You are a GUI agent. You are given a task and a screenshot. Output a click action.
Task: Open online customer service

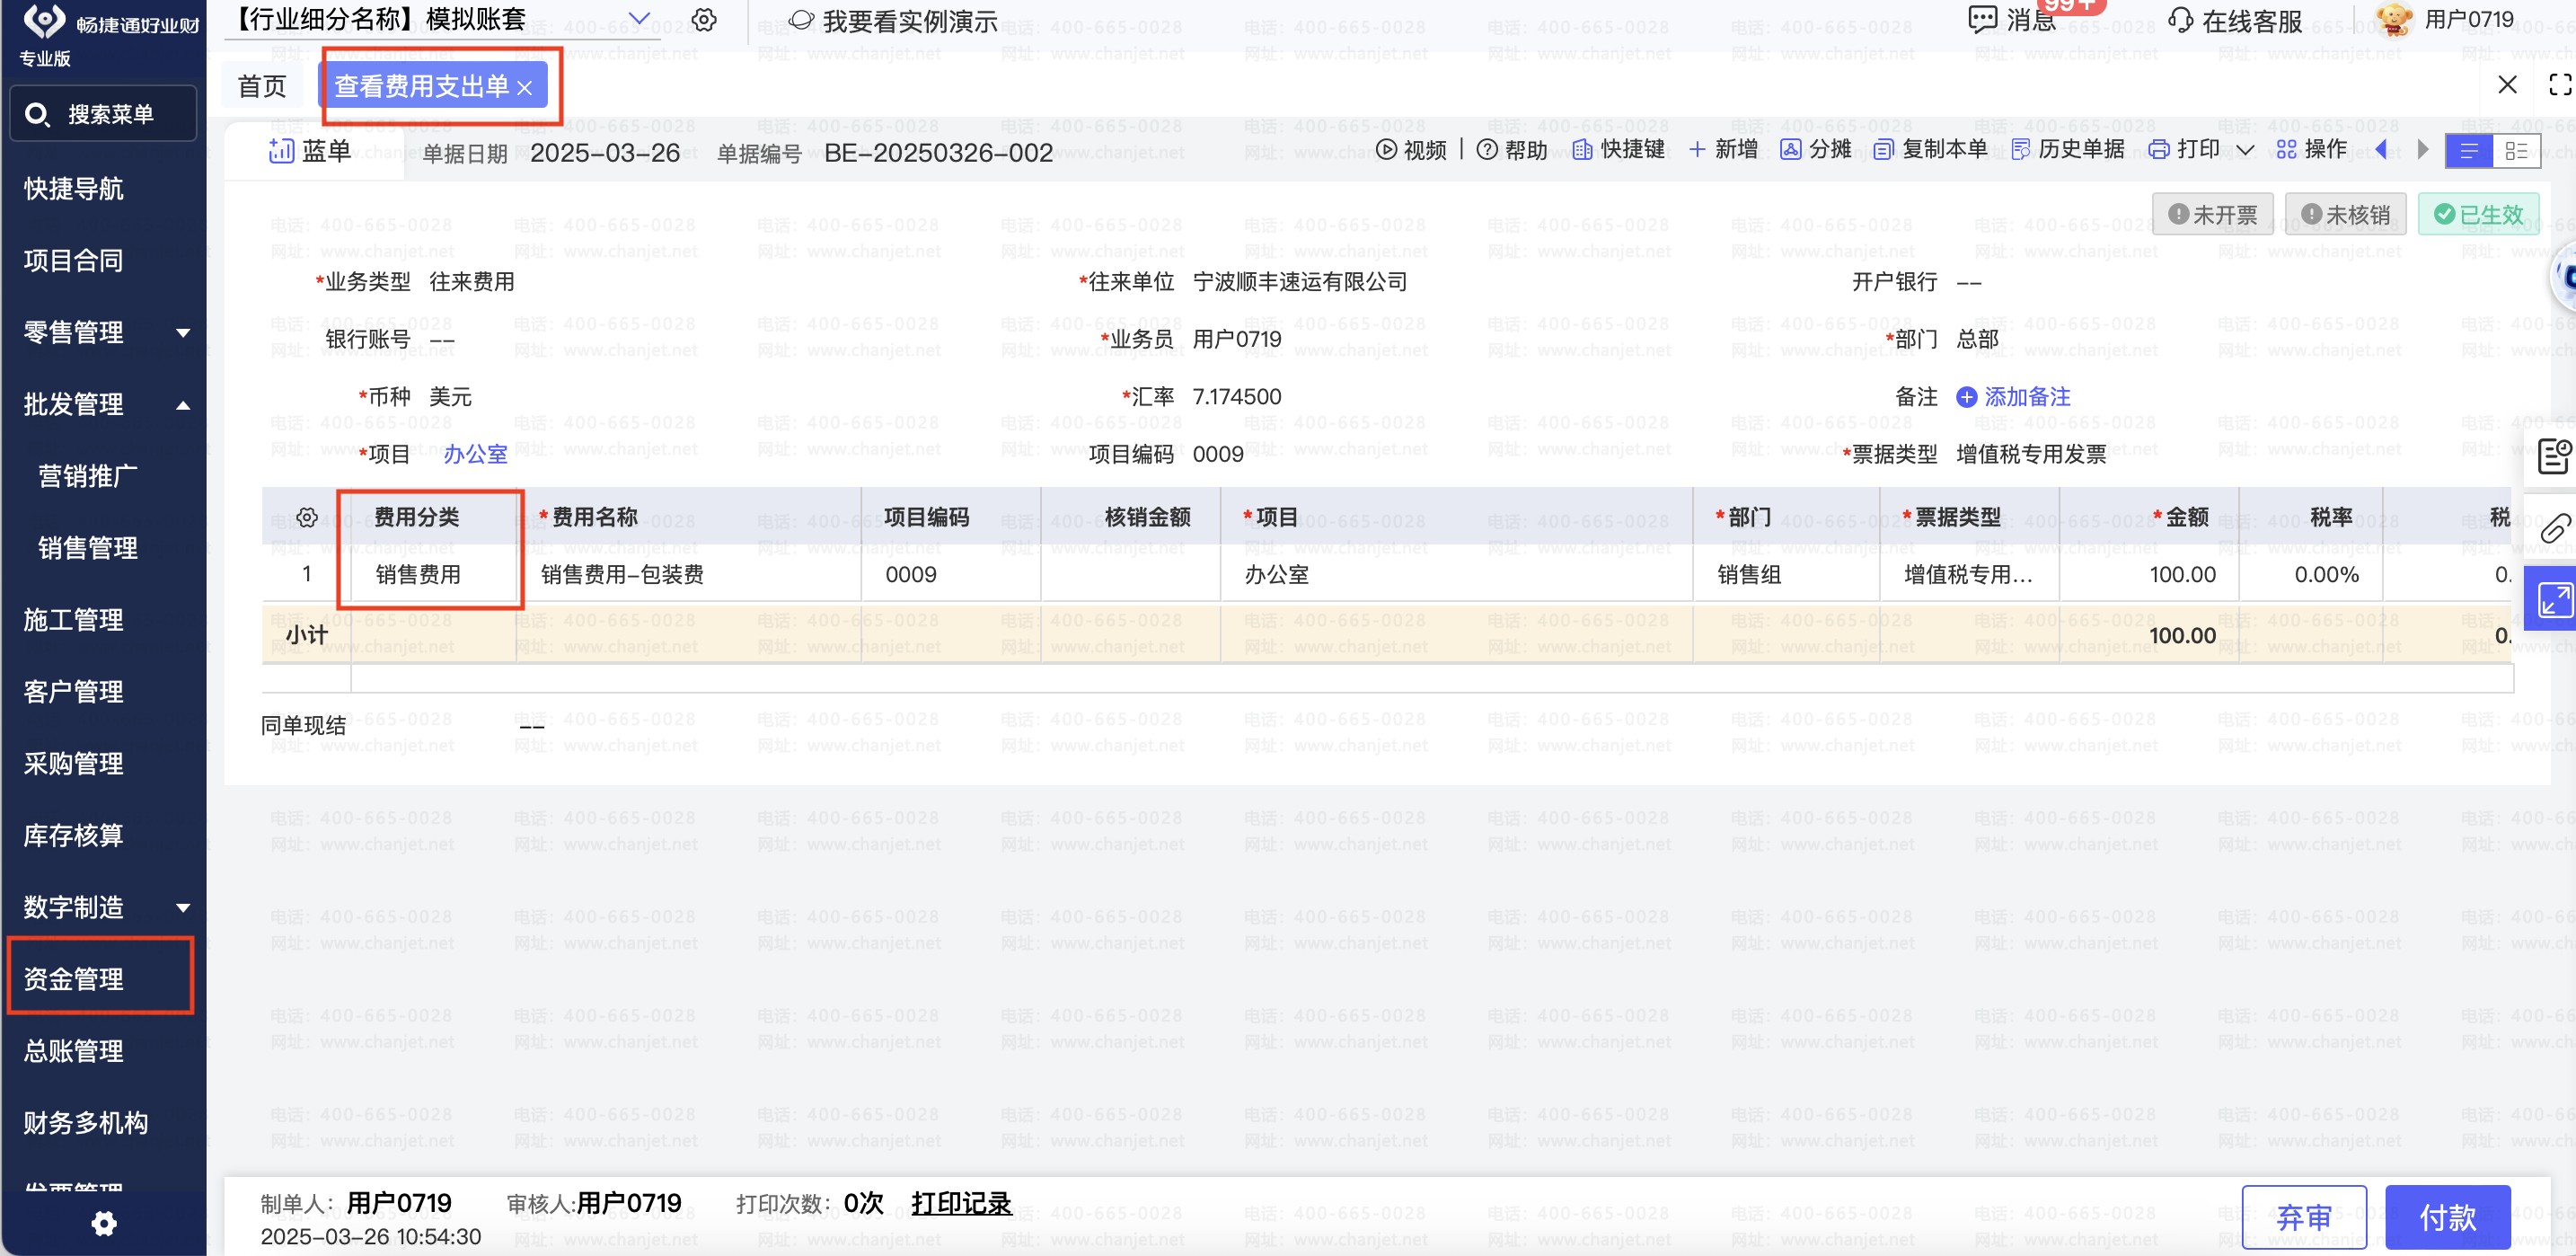[2235, 21]
